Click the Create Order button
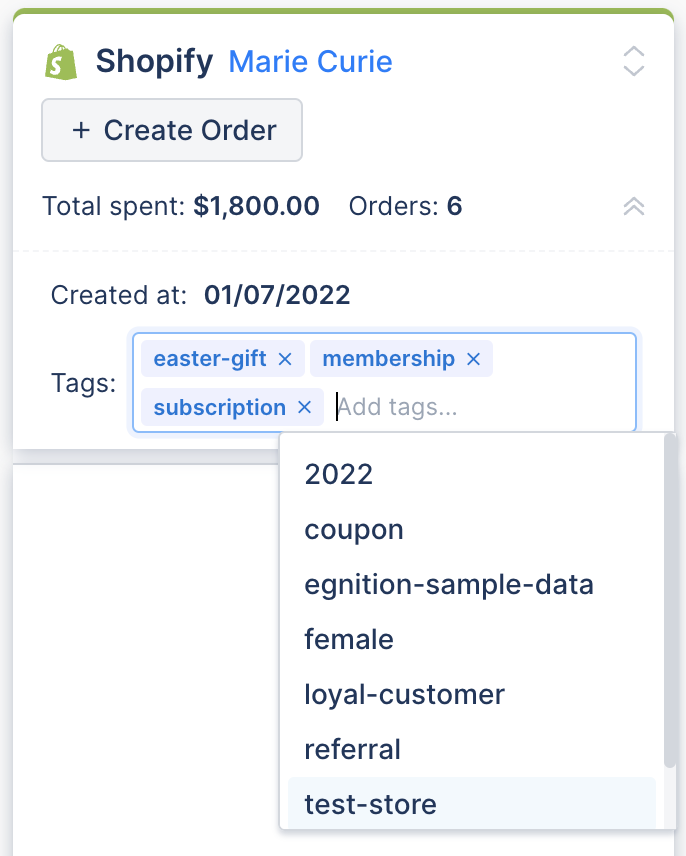 (x=172, y=130)
